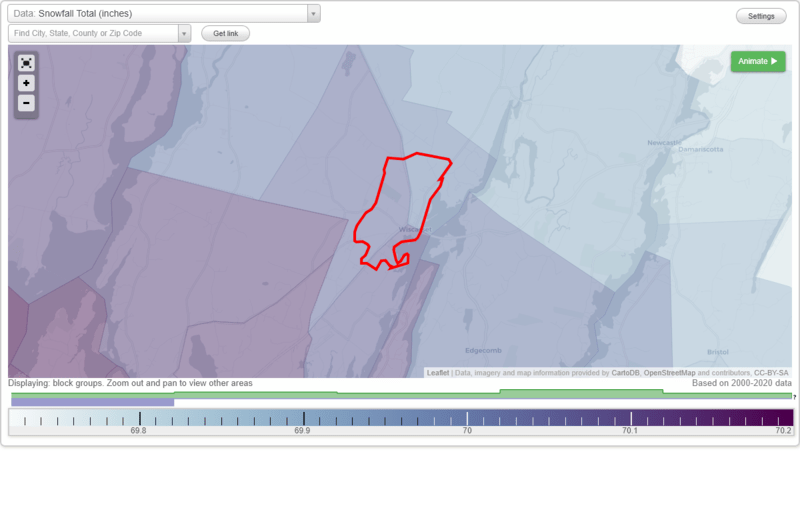This screenshot has width=800, height=514.
Task: Open the CartoDB attribution link
Action: click(625, 373)
